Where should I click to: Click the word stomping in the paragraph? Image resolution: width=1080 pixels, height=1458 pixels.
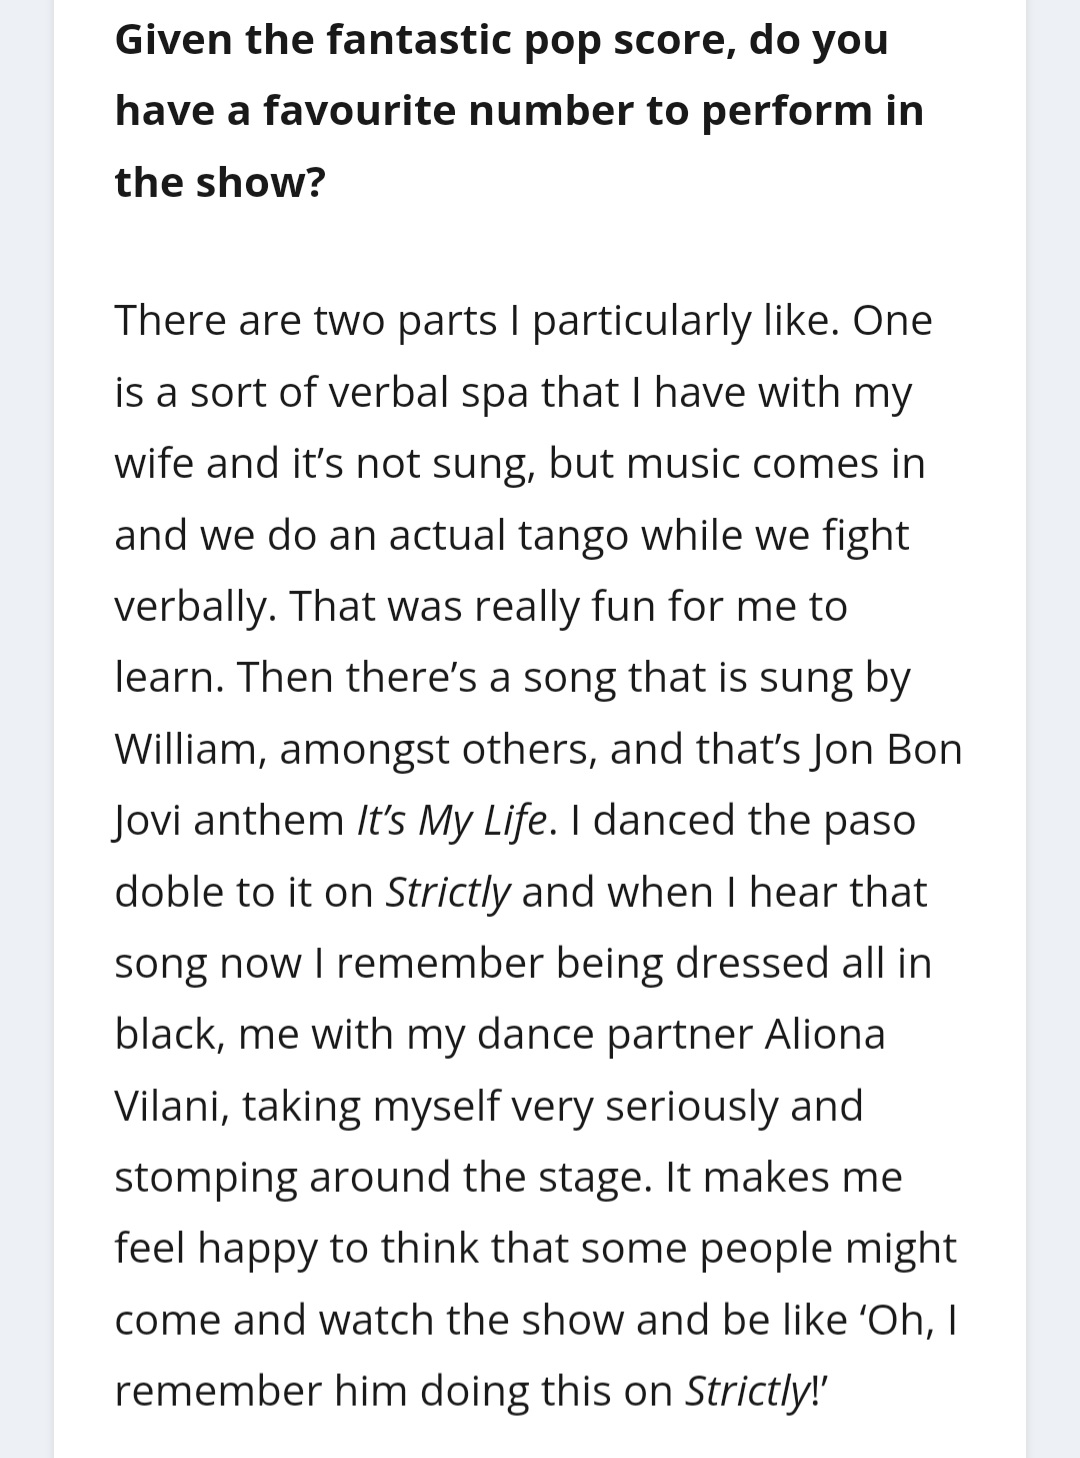click(205, 1178)
